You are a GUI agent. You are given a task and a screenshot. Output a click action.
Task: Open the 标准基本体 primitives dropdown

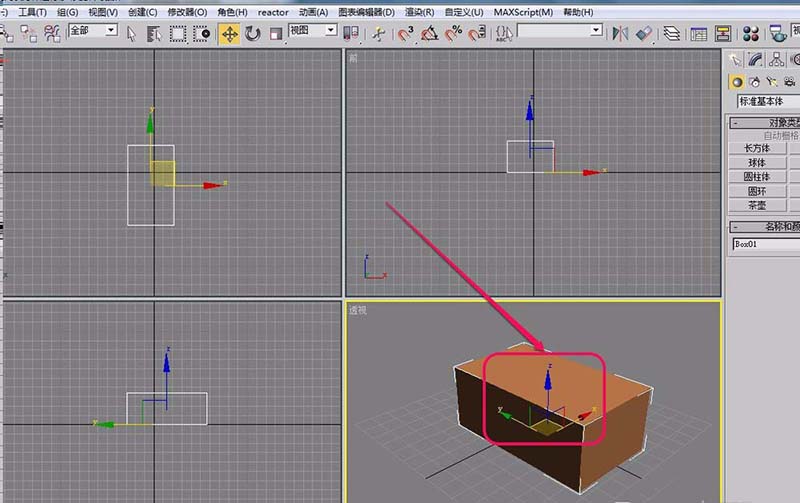[768, 102]
